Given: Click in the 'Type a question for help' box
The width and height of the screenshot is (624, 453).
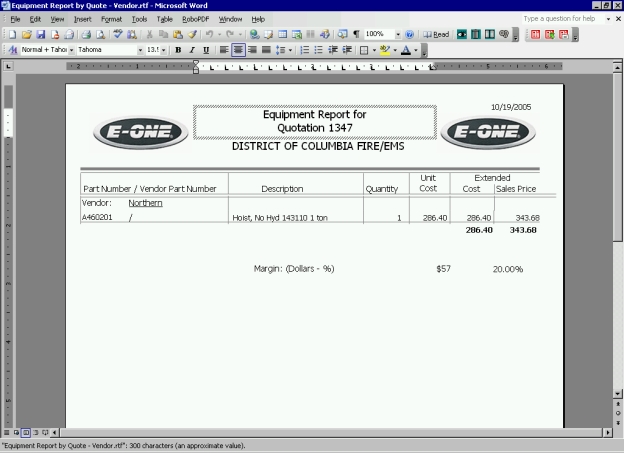Looking at the screenshot, I should (562, 19).
